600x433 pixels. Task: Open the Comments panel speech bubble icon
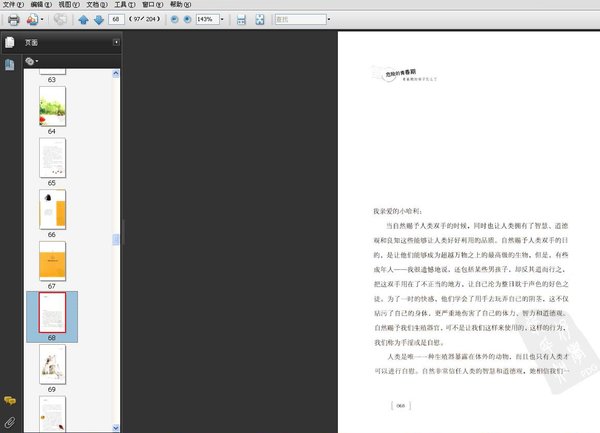(10, 400)
